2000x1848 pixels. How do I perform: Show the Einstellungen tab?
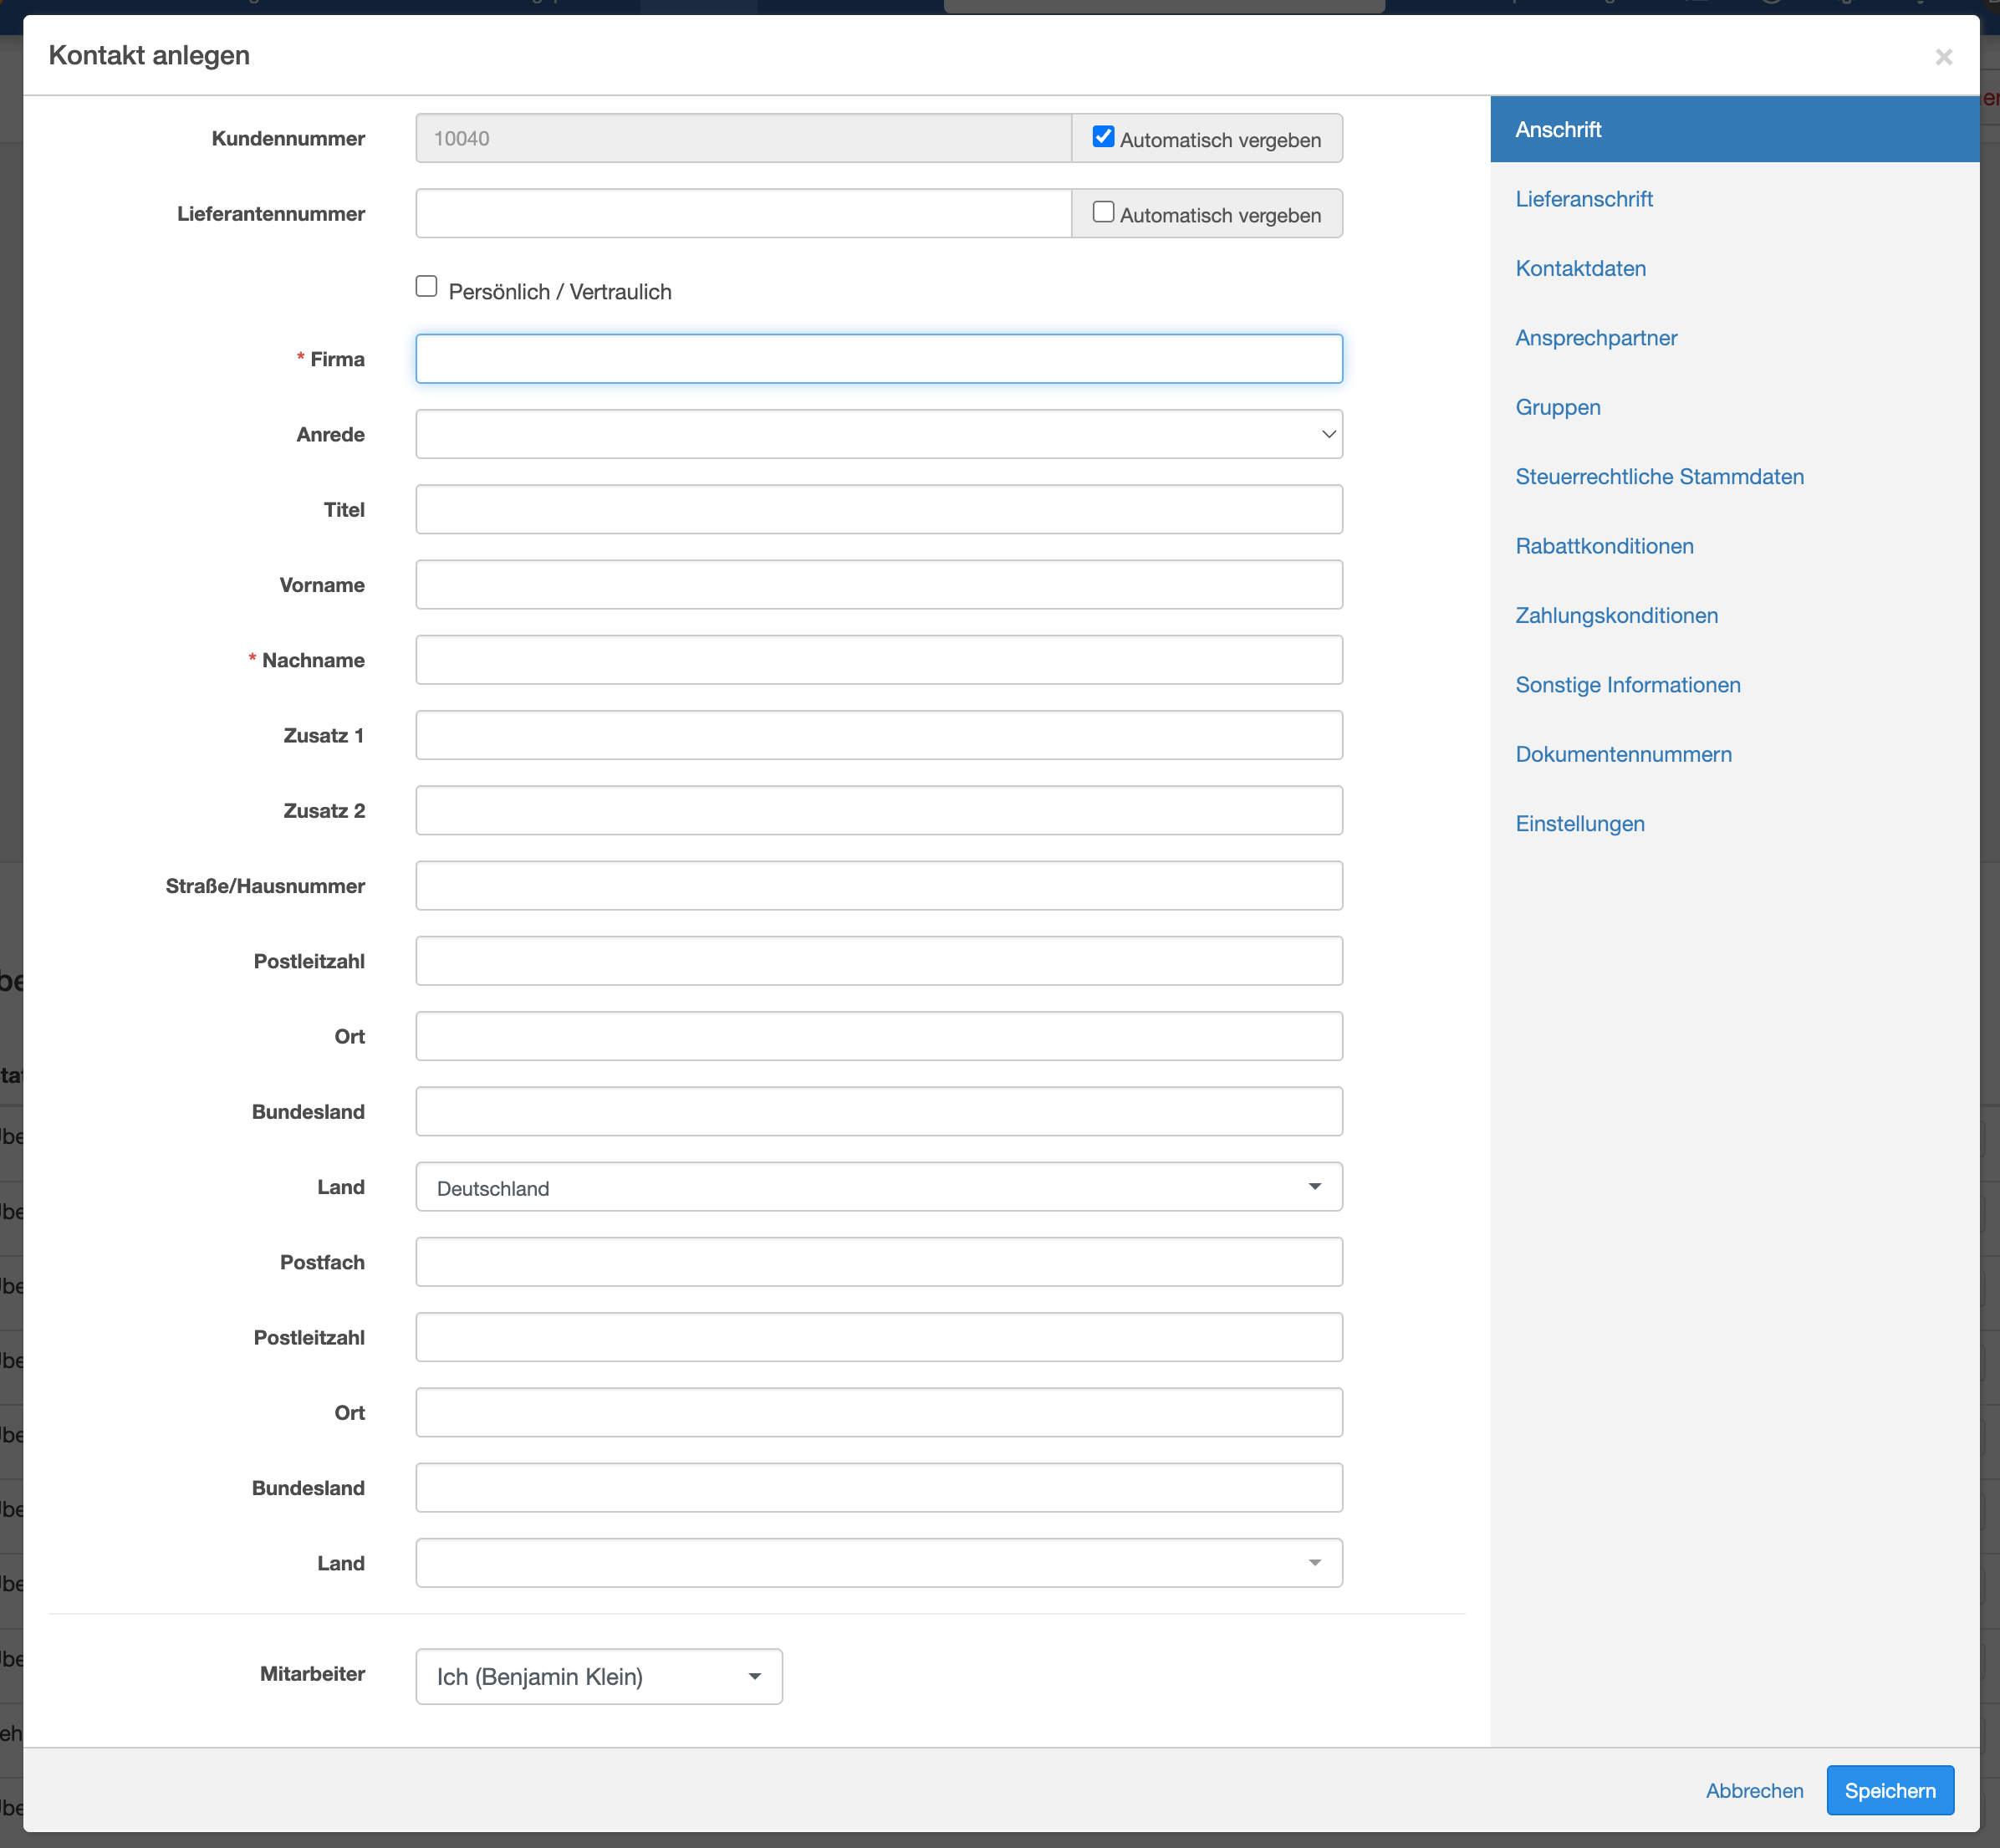1579,824
